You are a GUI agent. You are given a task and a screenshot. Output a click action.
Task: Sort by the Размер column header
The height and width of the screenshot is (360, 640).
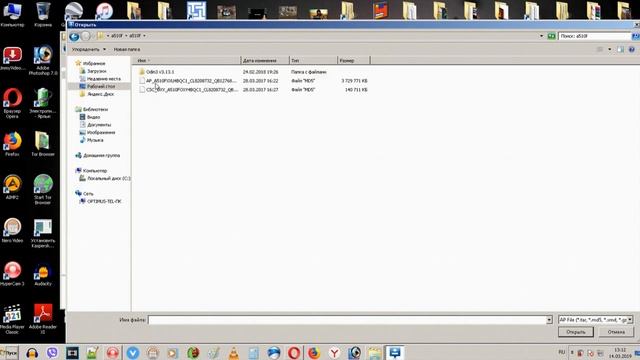coord(353,60)
